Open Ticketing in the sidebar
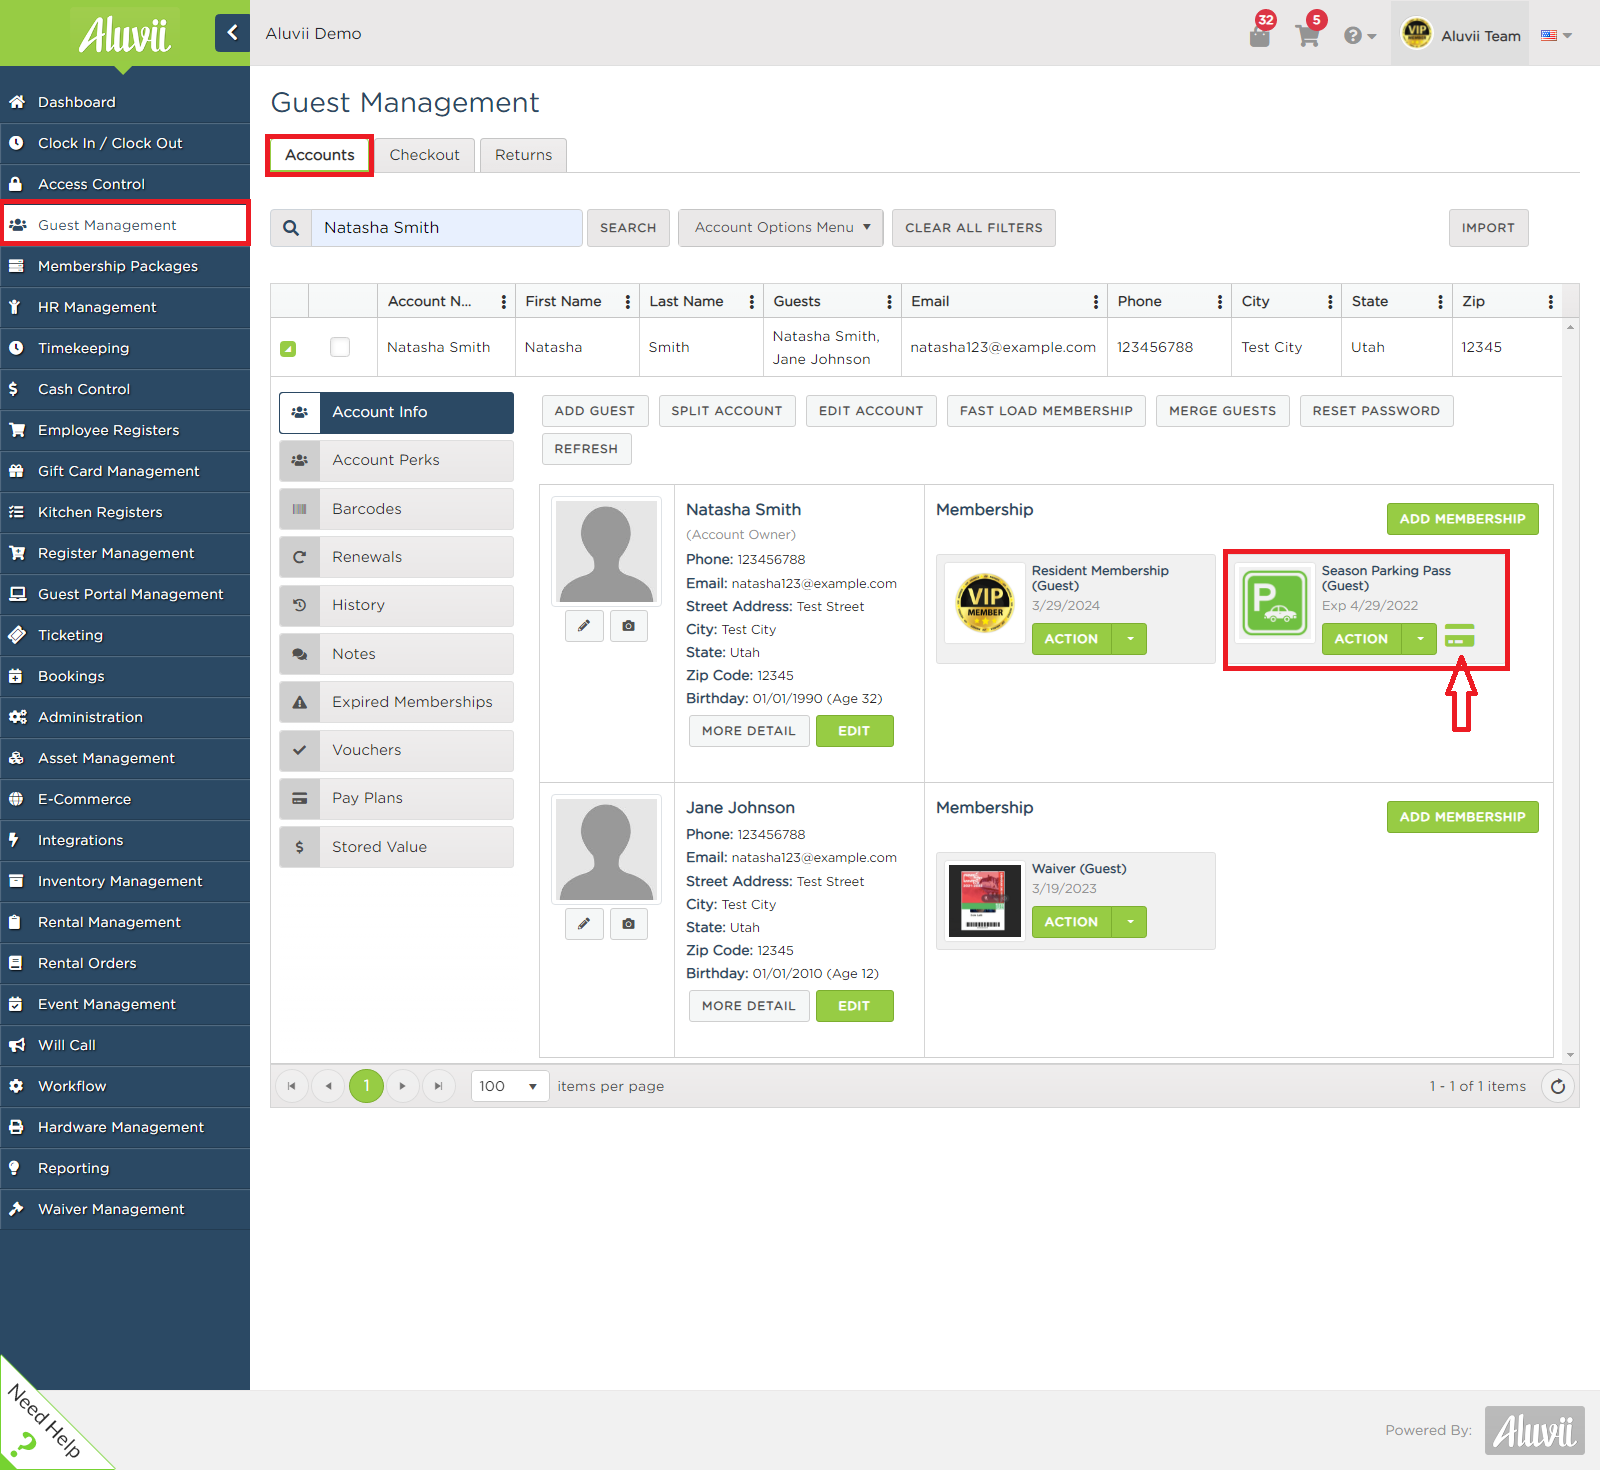Image resolution: width=1600 pixels, height=1470 pixels. [125, 635]
